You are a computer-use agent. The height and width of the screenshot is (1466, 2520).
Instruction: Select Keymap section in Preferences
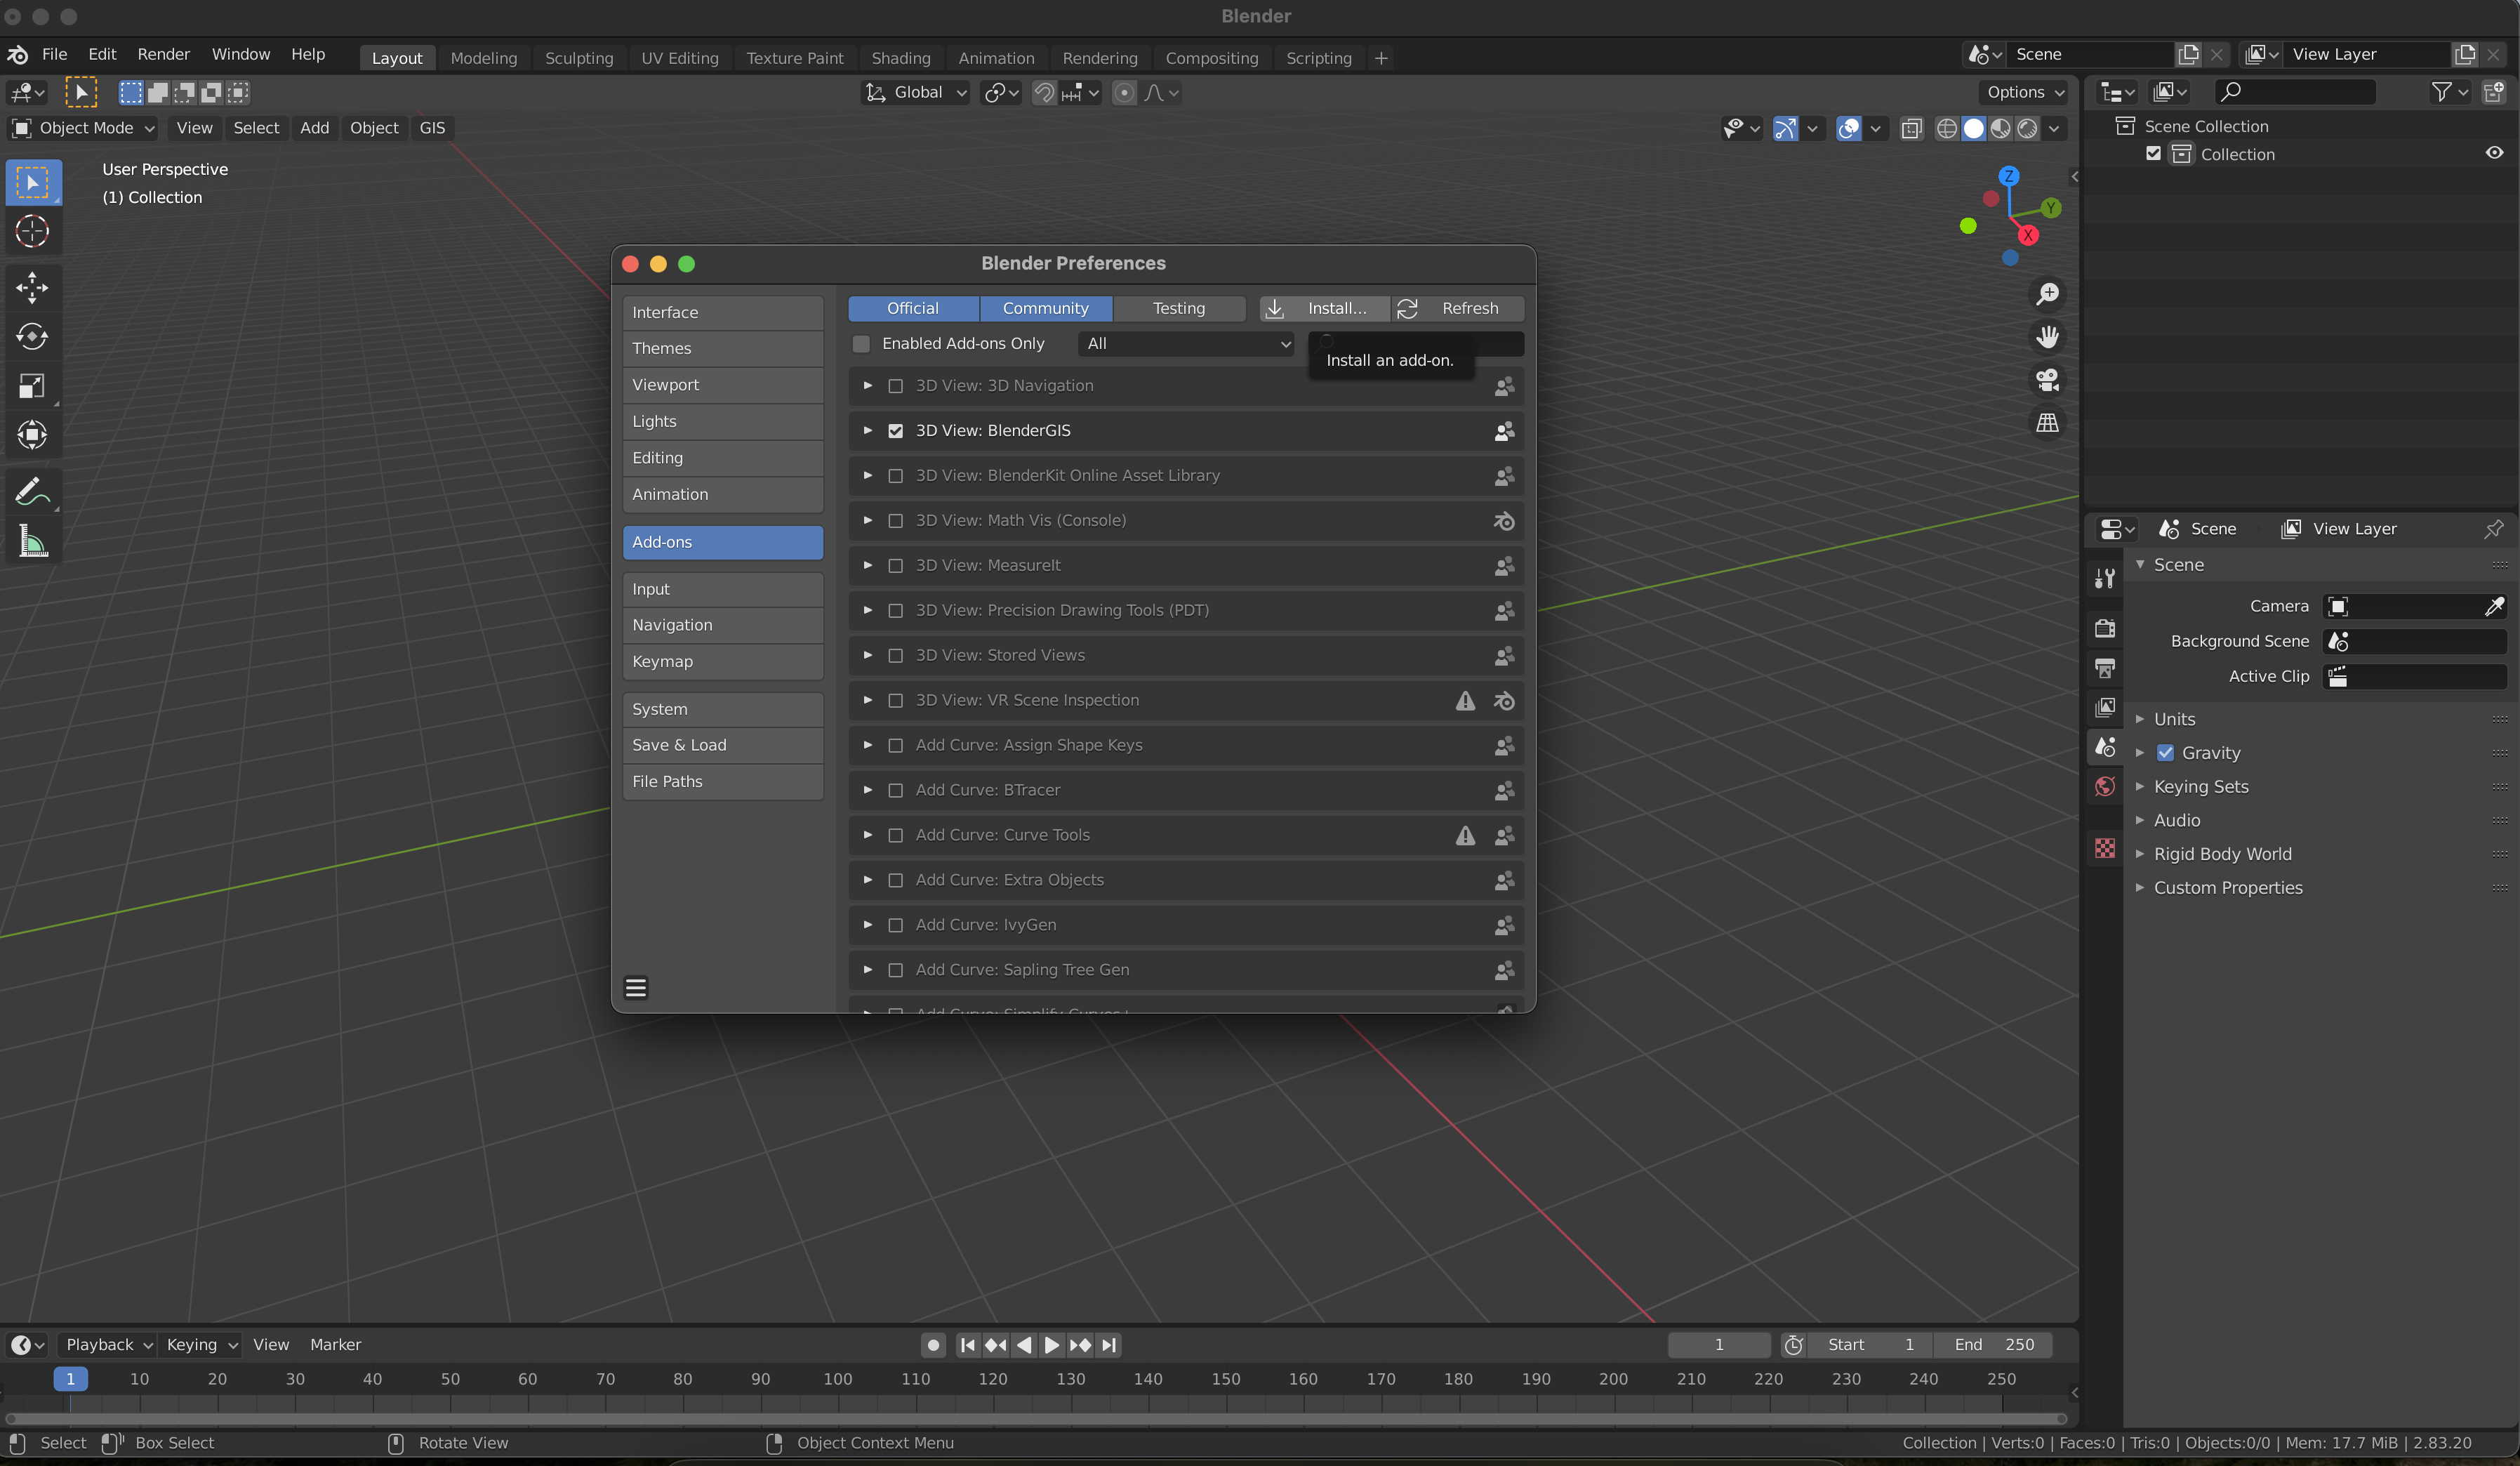[x=722, y=662]
